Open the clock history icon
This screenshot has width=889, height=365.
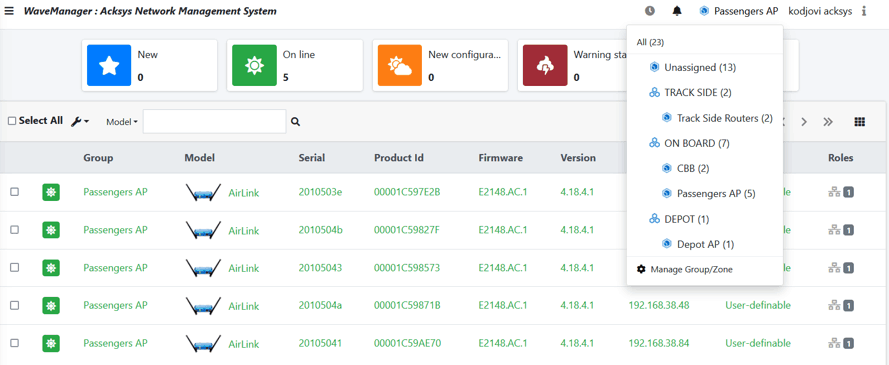coord(650,11)
